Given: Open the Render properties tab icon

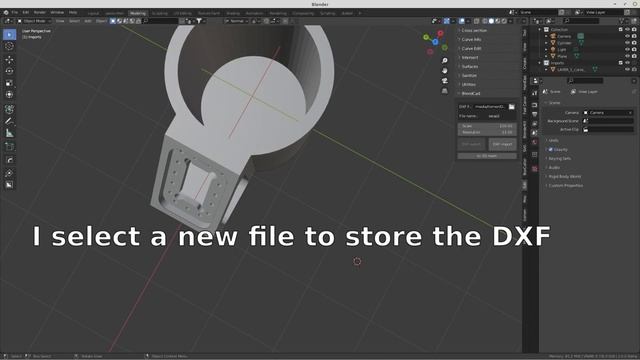Looking at the screenshot, I should [535, 104].
